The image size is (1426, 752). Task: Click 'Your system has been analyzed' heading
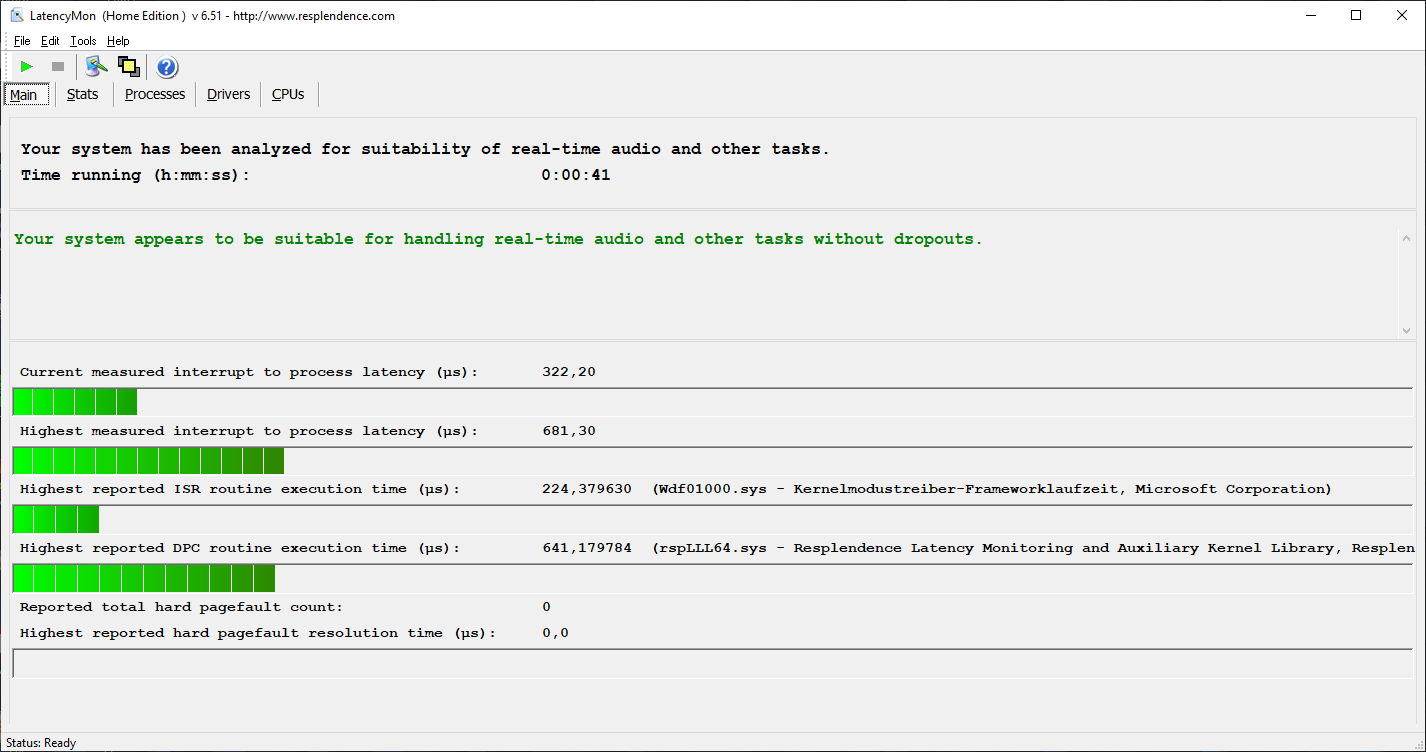[x=425, y=149]
